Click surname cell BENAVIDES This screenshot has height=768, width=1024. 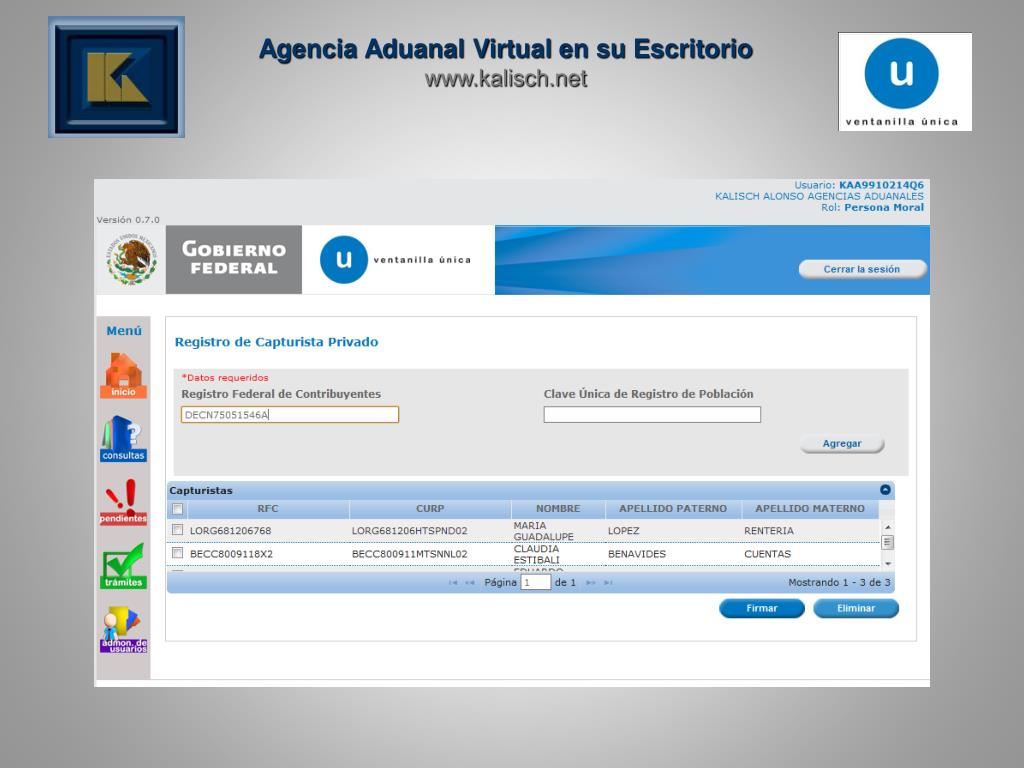click(x=637, y=554)
